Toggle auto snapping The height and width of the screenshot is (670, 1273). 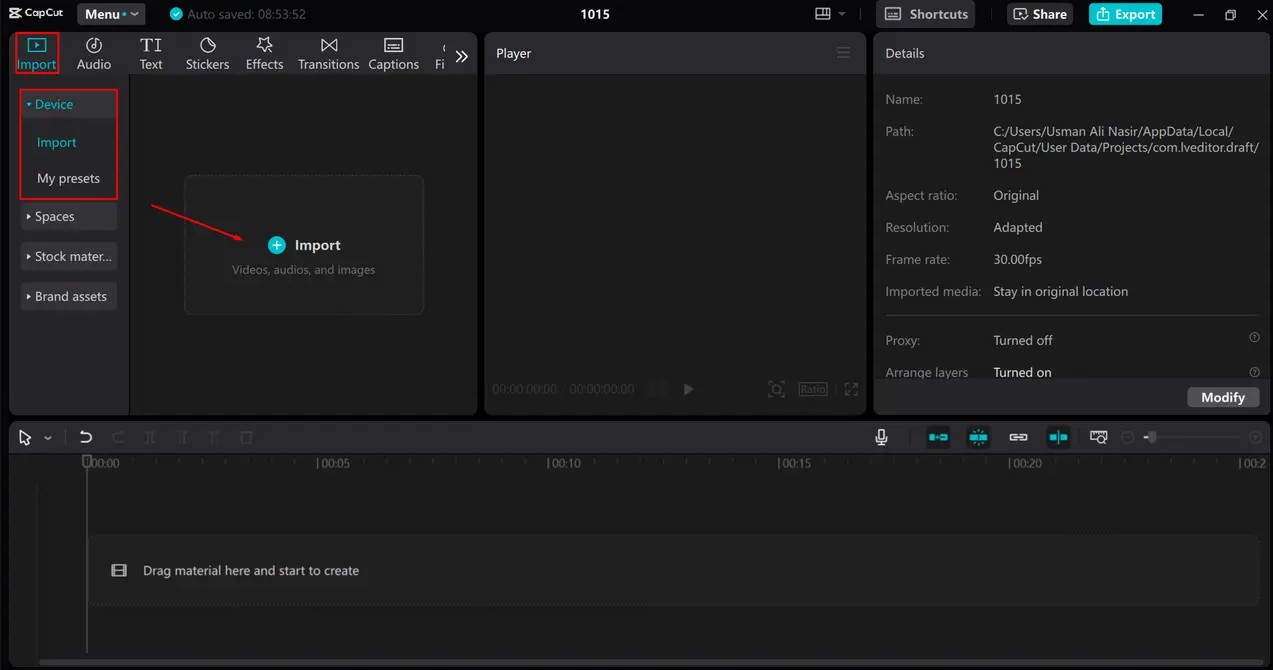pos(978,437)
